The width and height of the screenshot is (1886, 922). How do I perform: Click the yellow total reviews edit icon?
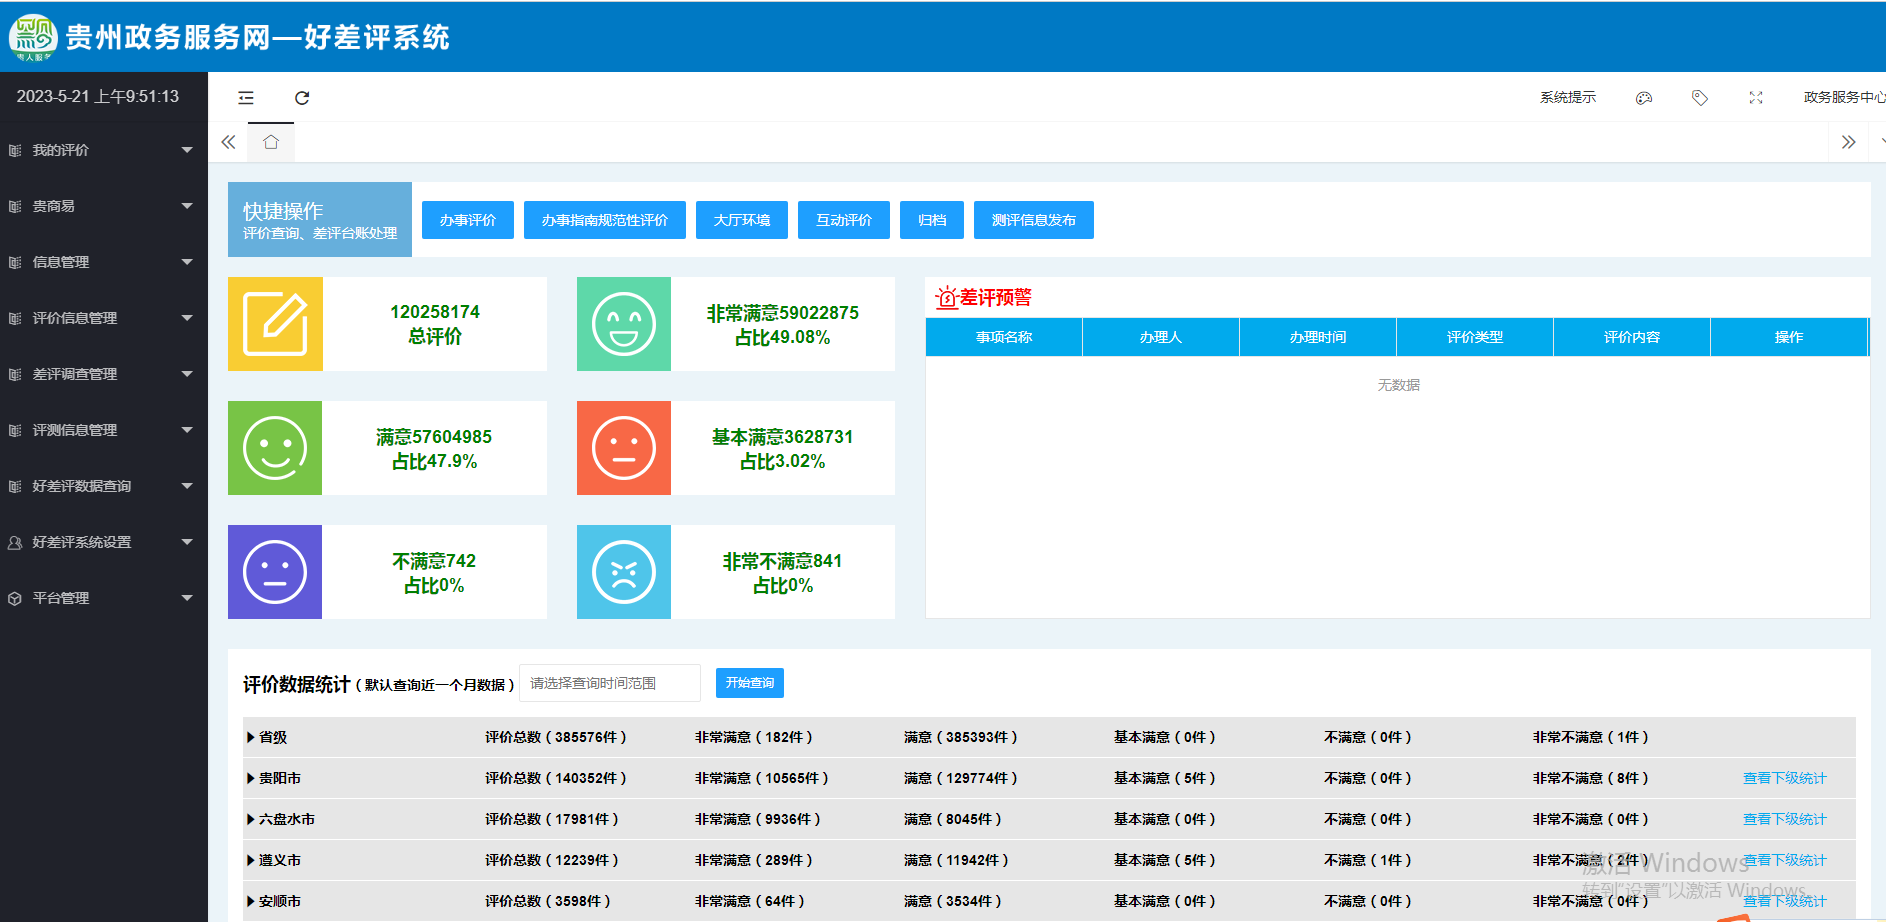275,324
